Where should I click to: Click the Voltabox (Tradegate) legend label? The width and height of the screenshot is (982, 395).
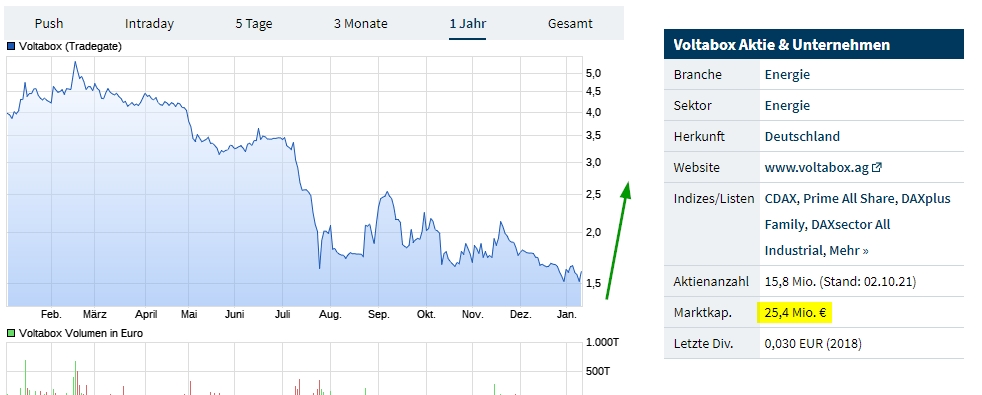(x=70, y=46)
